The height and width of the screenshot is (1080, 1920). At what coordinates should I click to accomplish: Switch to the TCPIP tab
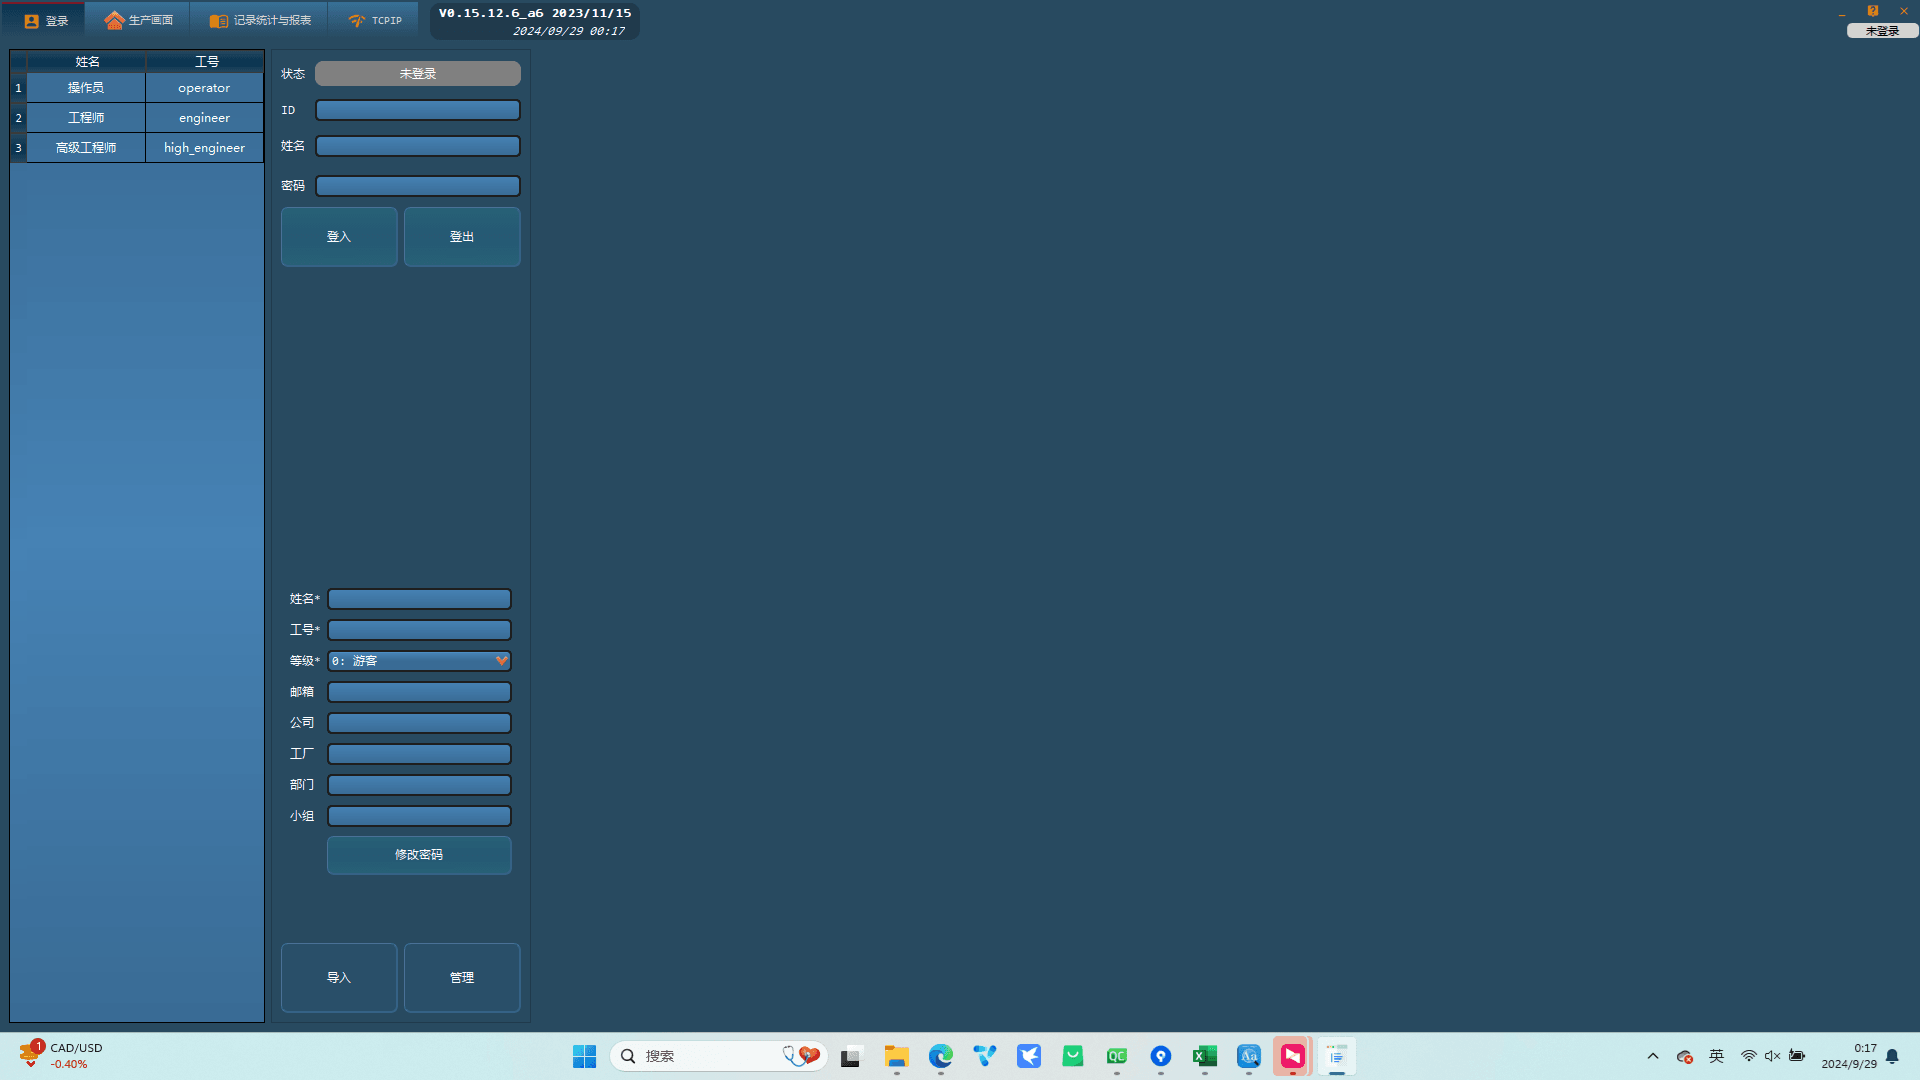pos(374,20)
